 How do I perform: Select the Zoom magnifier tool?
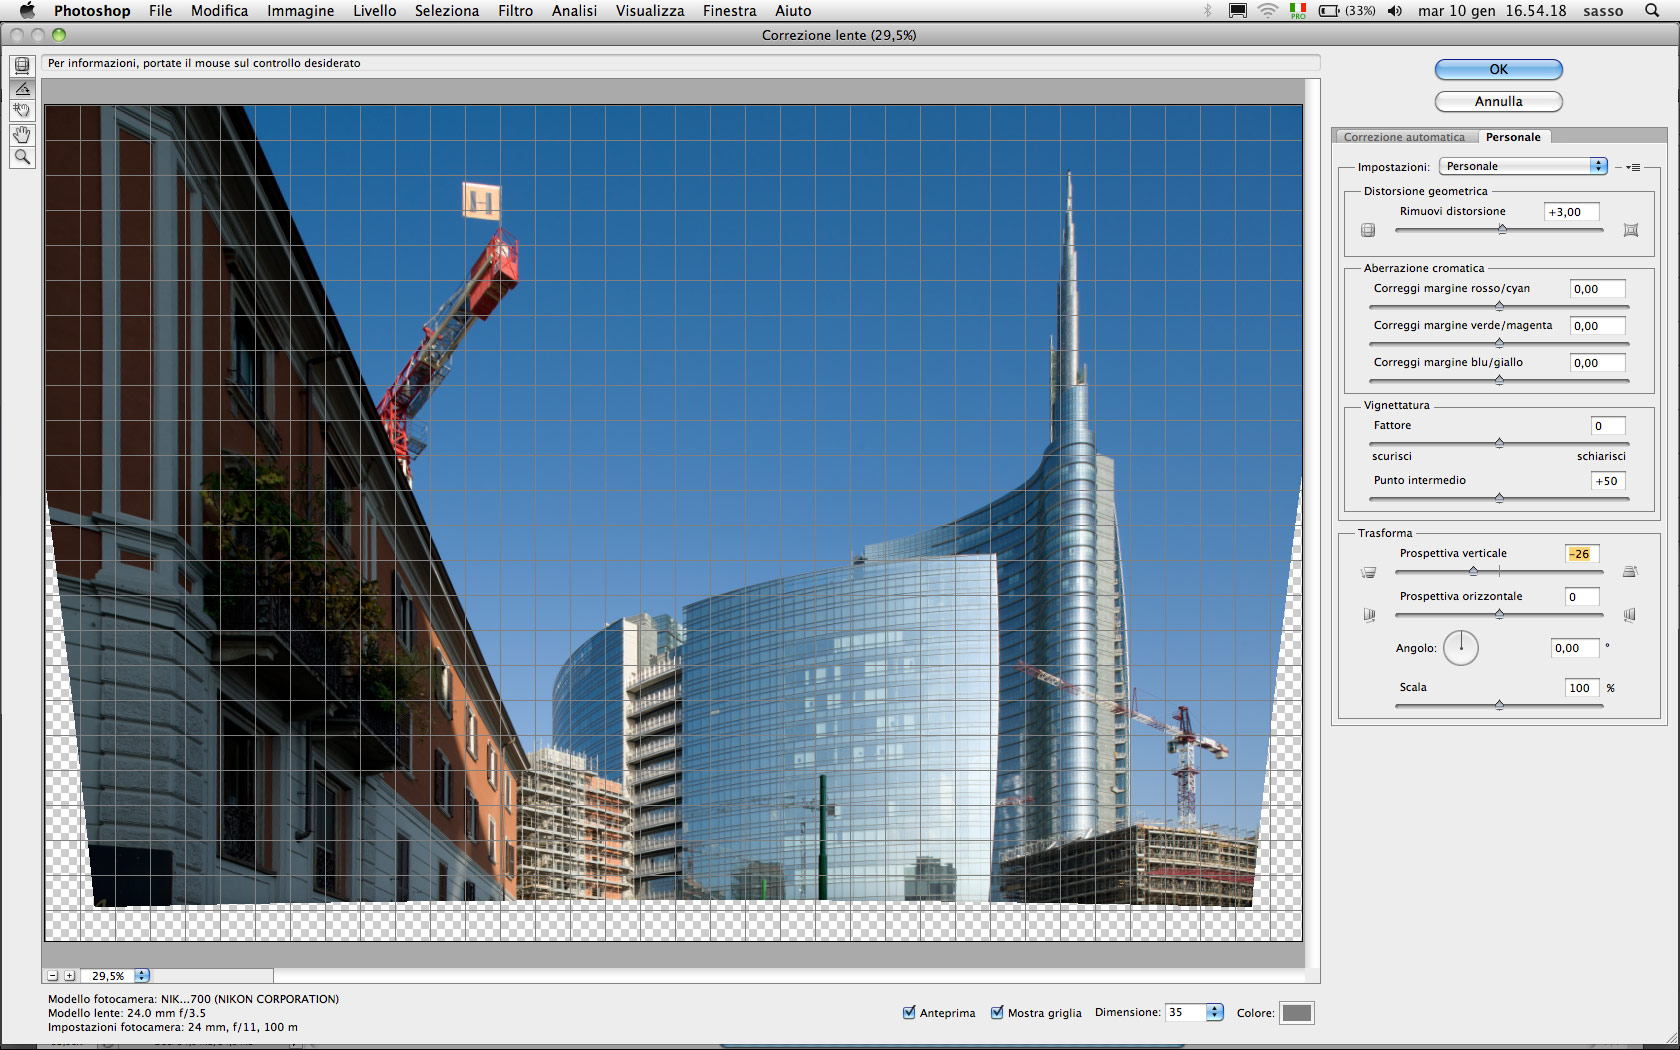click(x=22, y=157)
